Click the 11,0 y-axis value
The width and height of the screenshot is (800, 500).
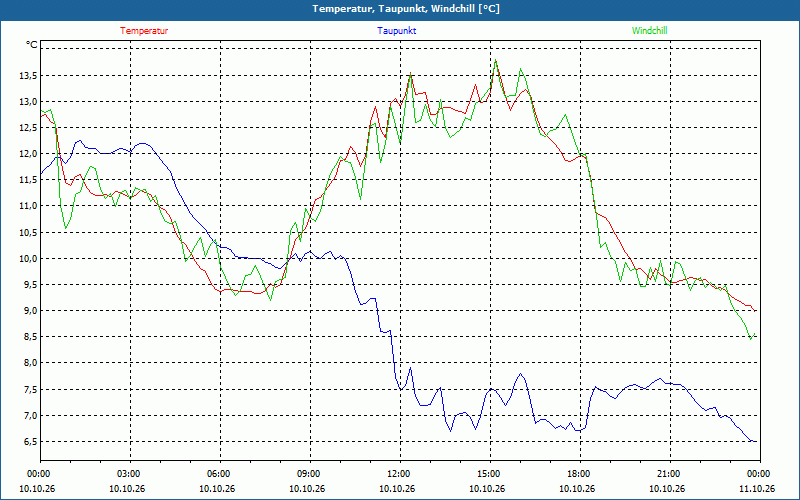tap(29, 206)
